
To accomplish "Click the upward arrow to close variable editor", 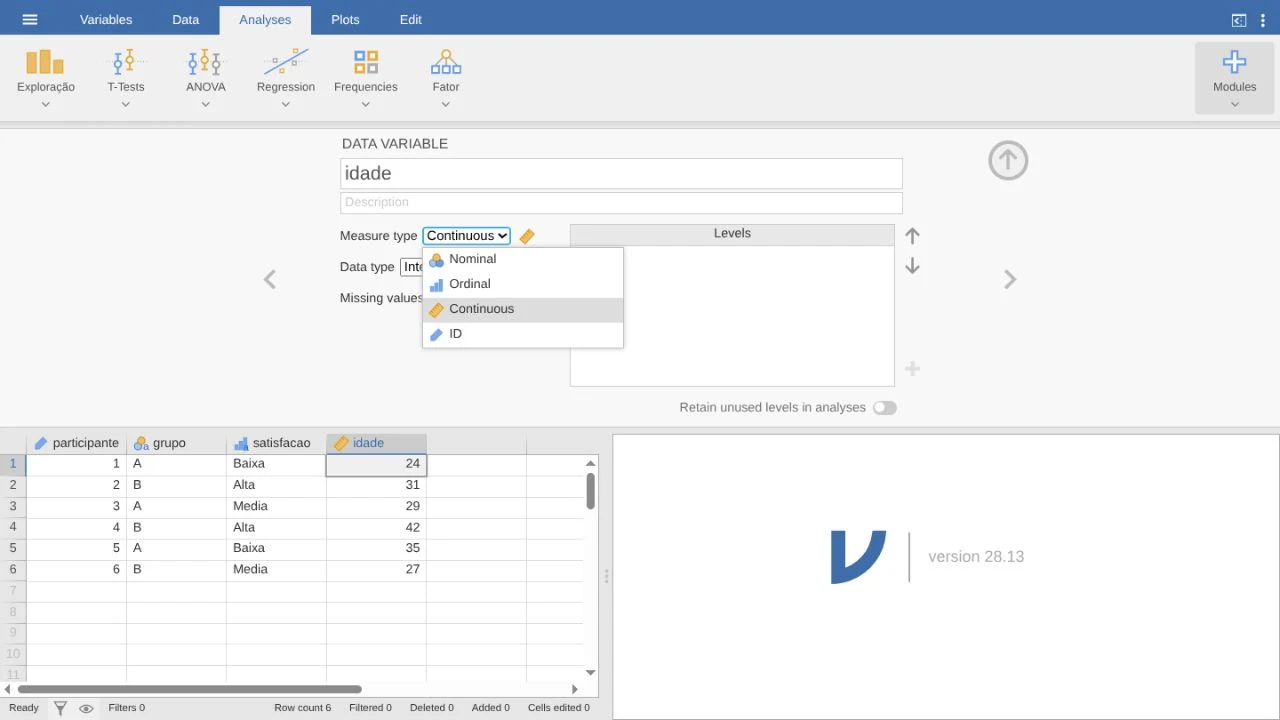I will coord(1008,160).
